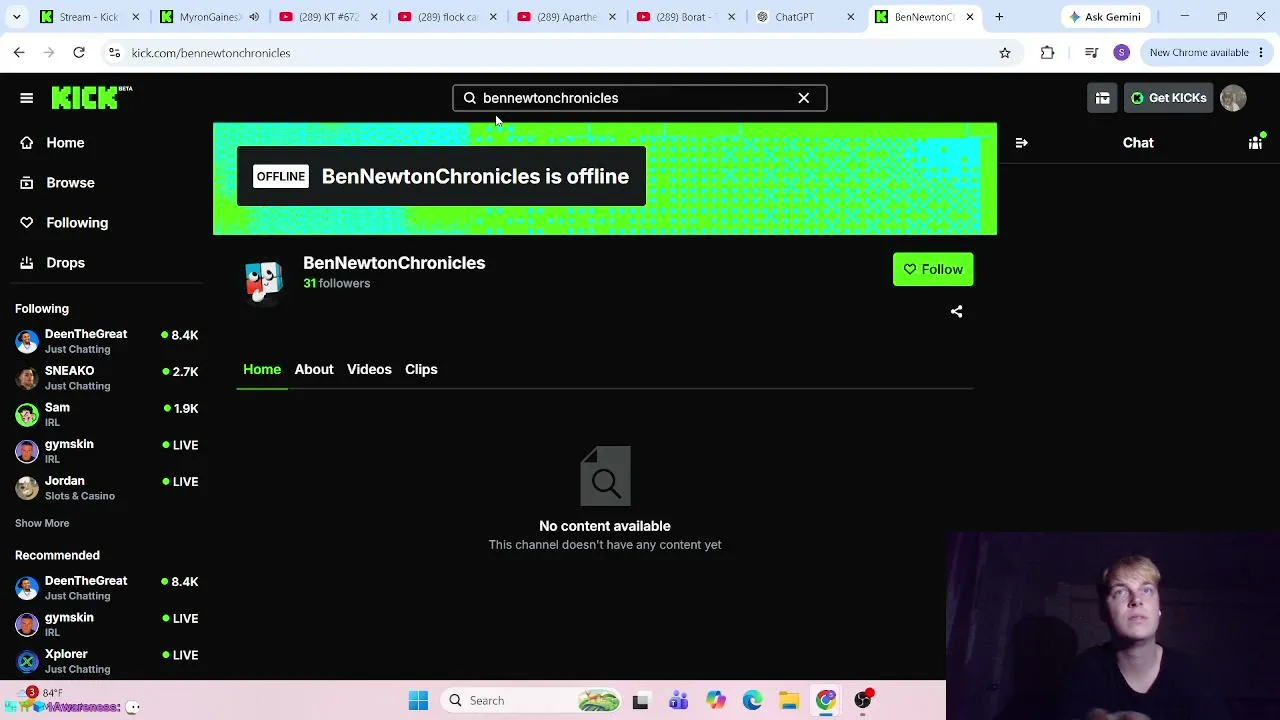The width and height of the screenshot is (1280, 720).
Task: Open Jordan channel in Following list
Action: [x=106, y=488]
